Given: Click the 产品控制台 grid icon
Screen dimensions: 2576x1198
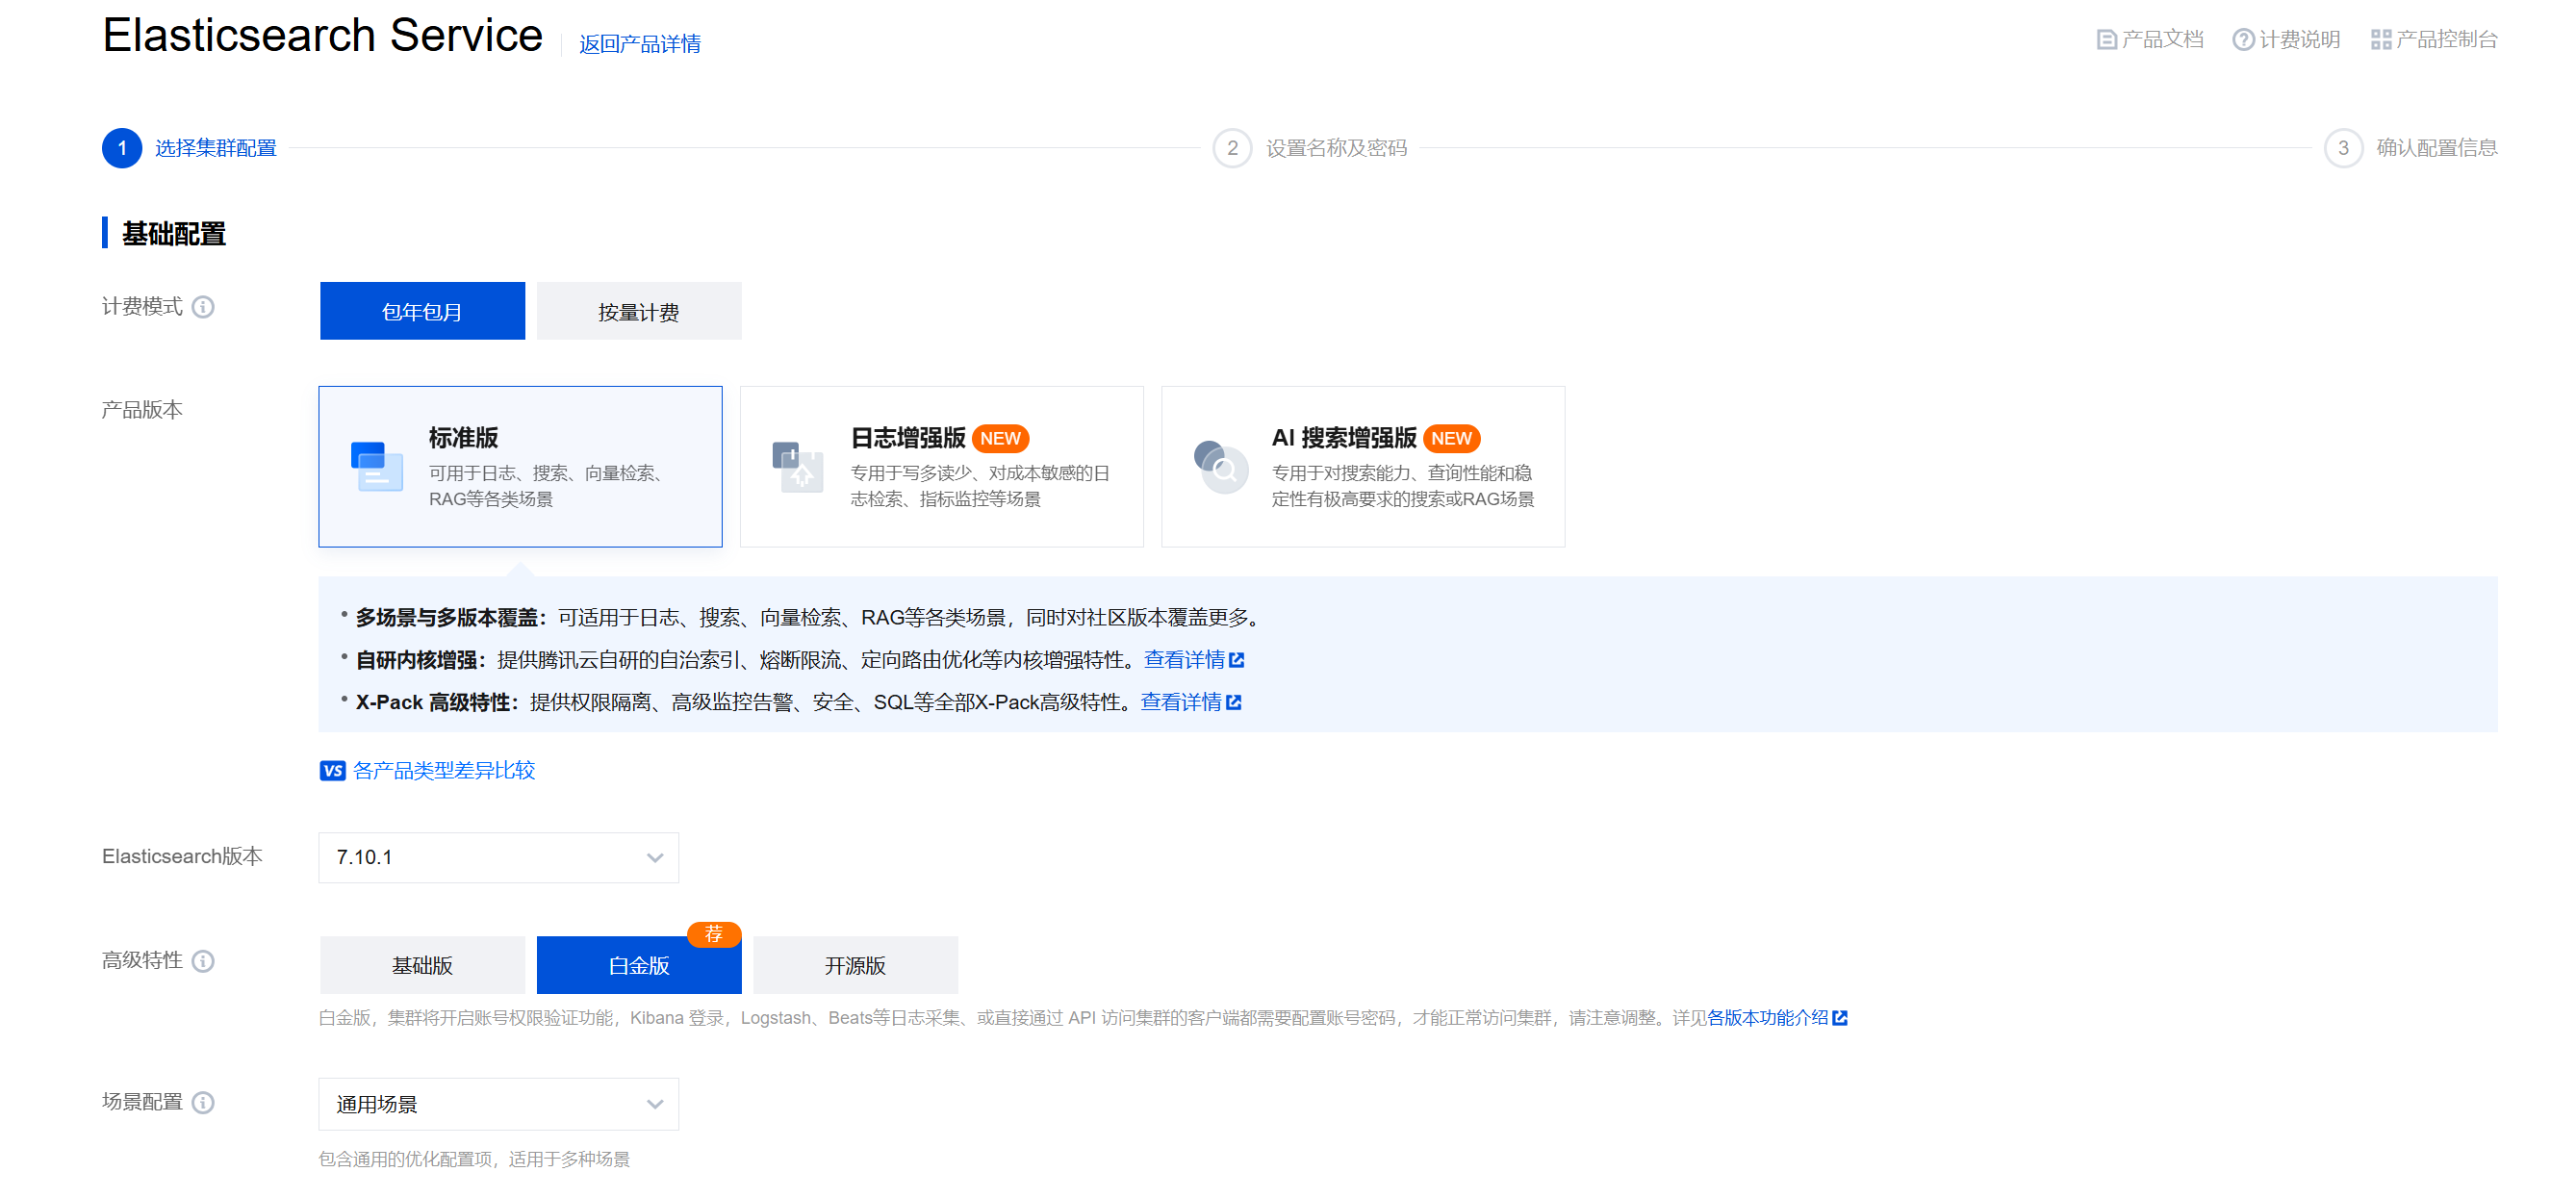Looking at the screenshot, I should [x=2381, y=40].
